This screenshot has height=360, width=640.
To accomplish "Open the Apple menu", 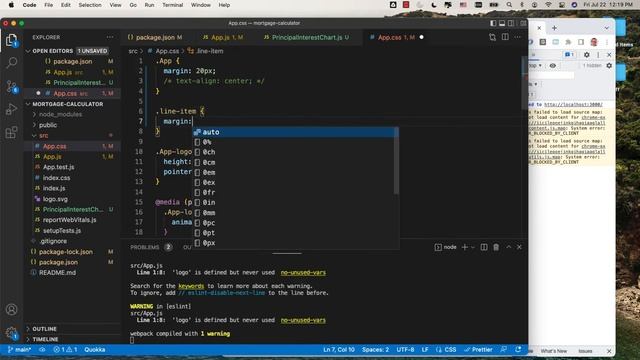I will pyautogui.click(x=11, y=5).
